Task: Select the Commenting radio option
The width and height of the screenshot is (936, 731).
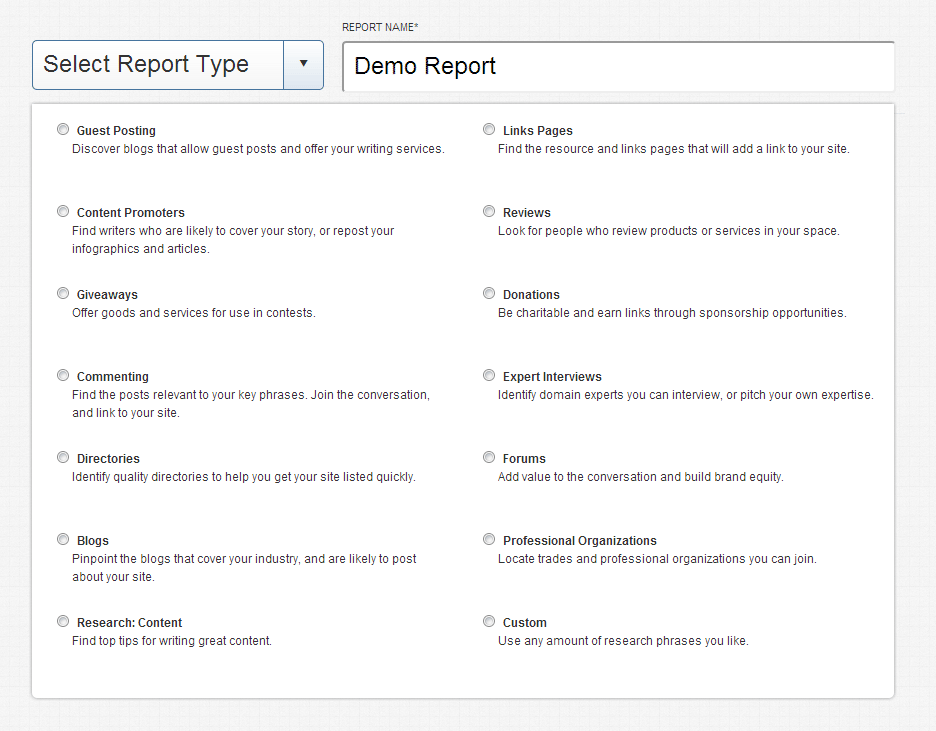Action: tap(63, 376)
